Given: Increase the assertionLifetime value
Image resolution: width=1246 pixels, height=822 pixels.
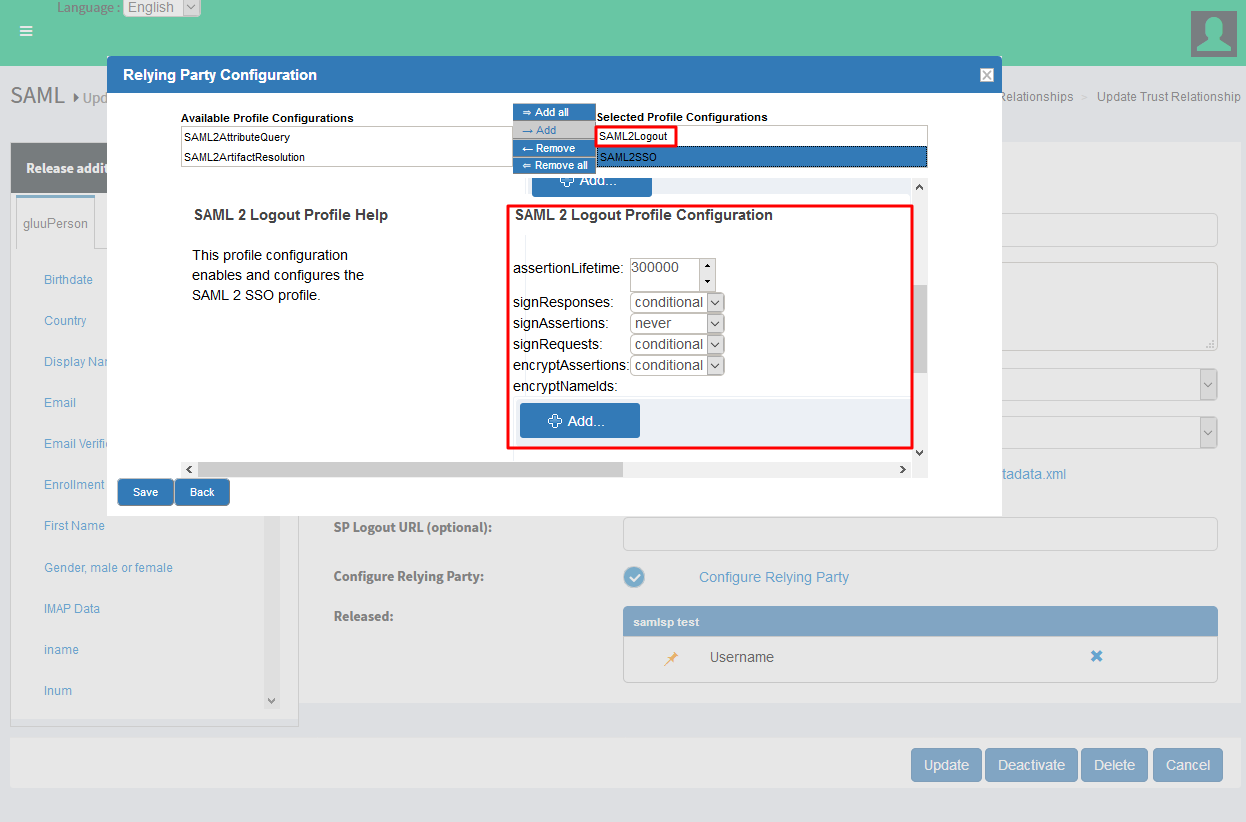Looking at the screenshot, I should click(x=707, y=266).
